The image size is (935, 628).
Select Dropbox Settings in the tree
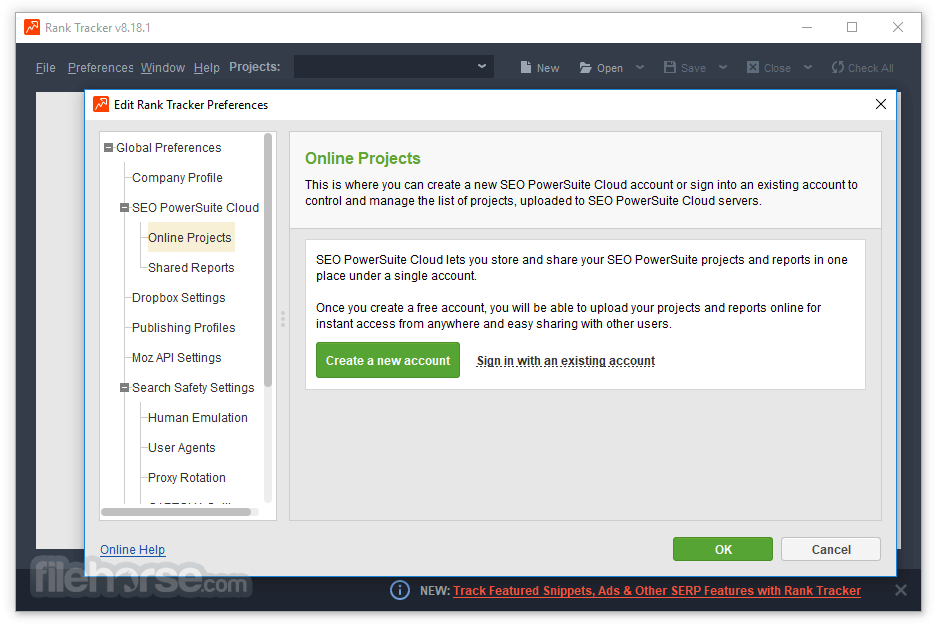click(x=178, y=298)
